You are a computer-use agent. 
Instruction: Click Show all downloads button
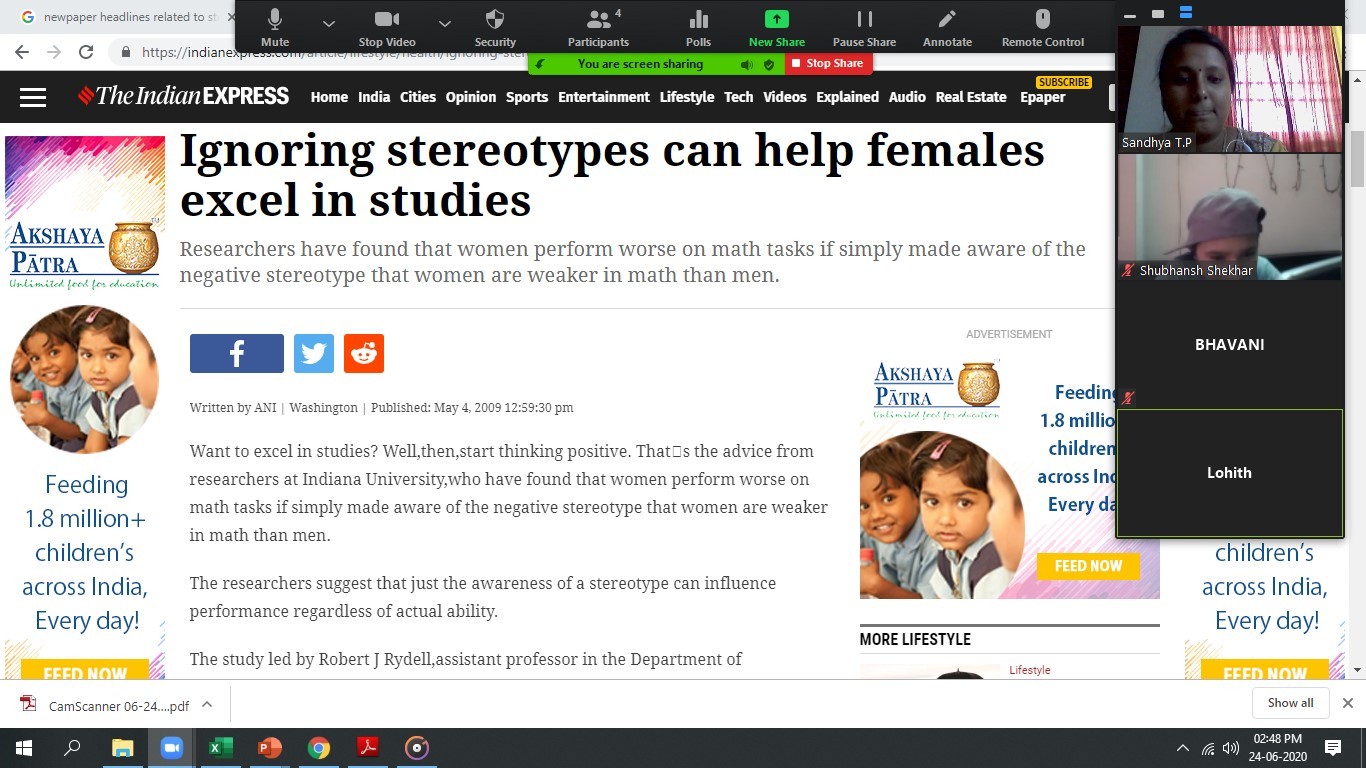(x=1290, y=703)
